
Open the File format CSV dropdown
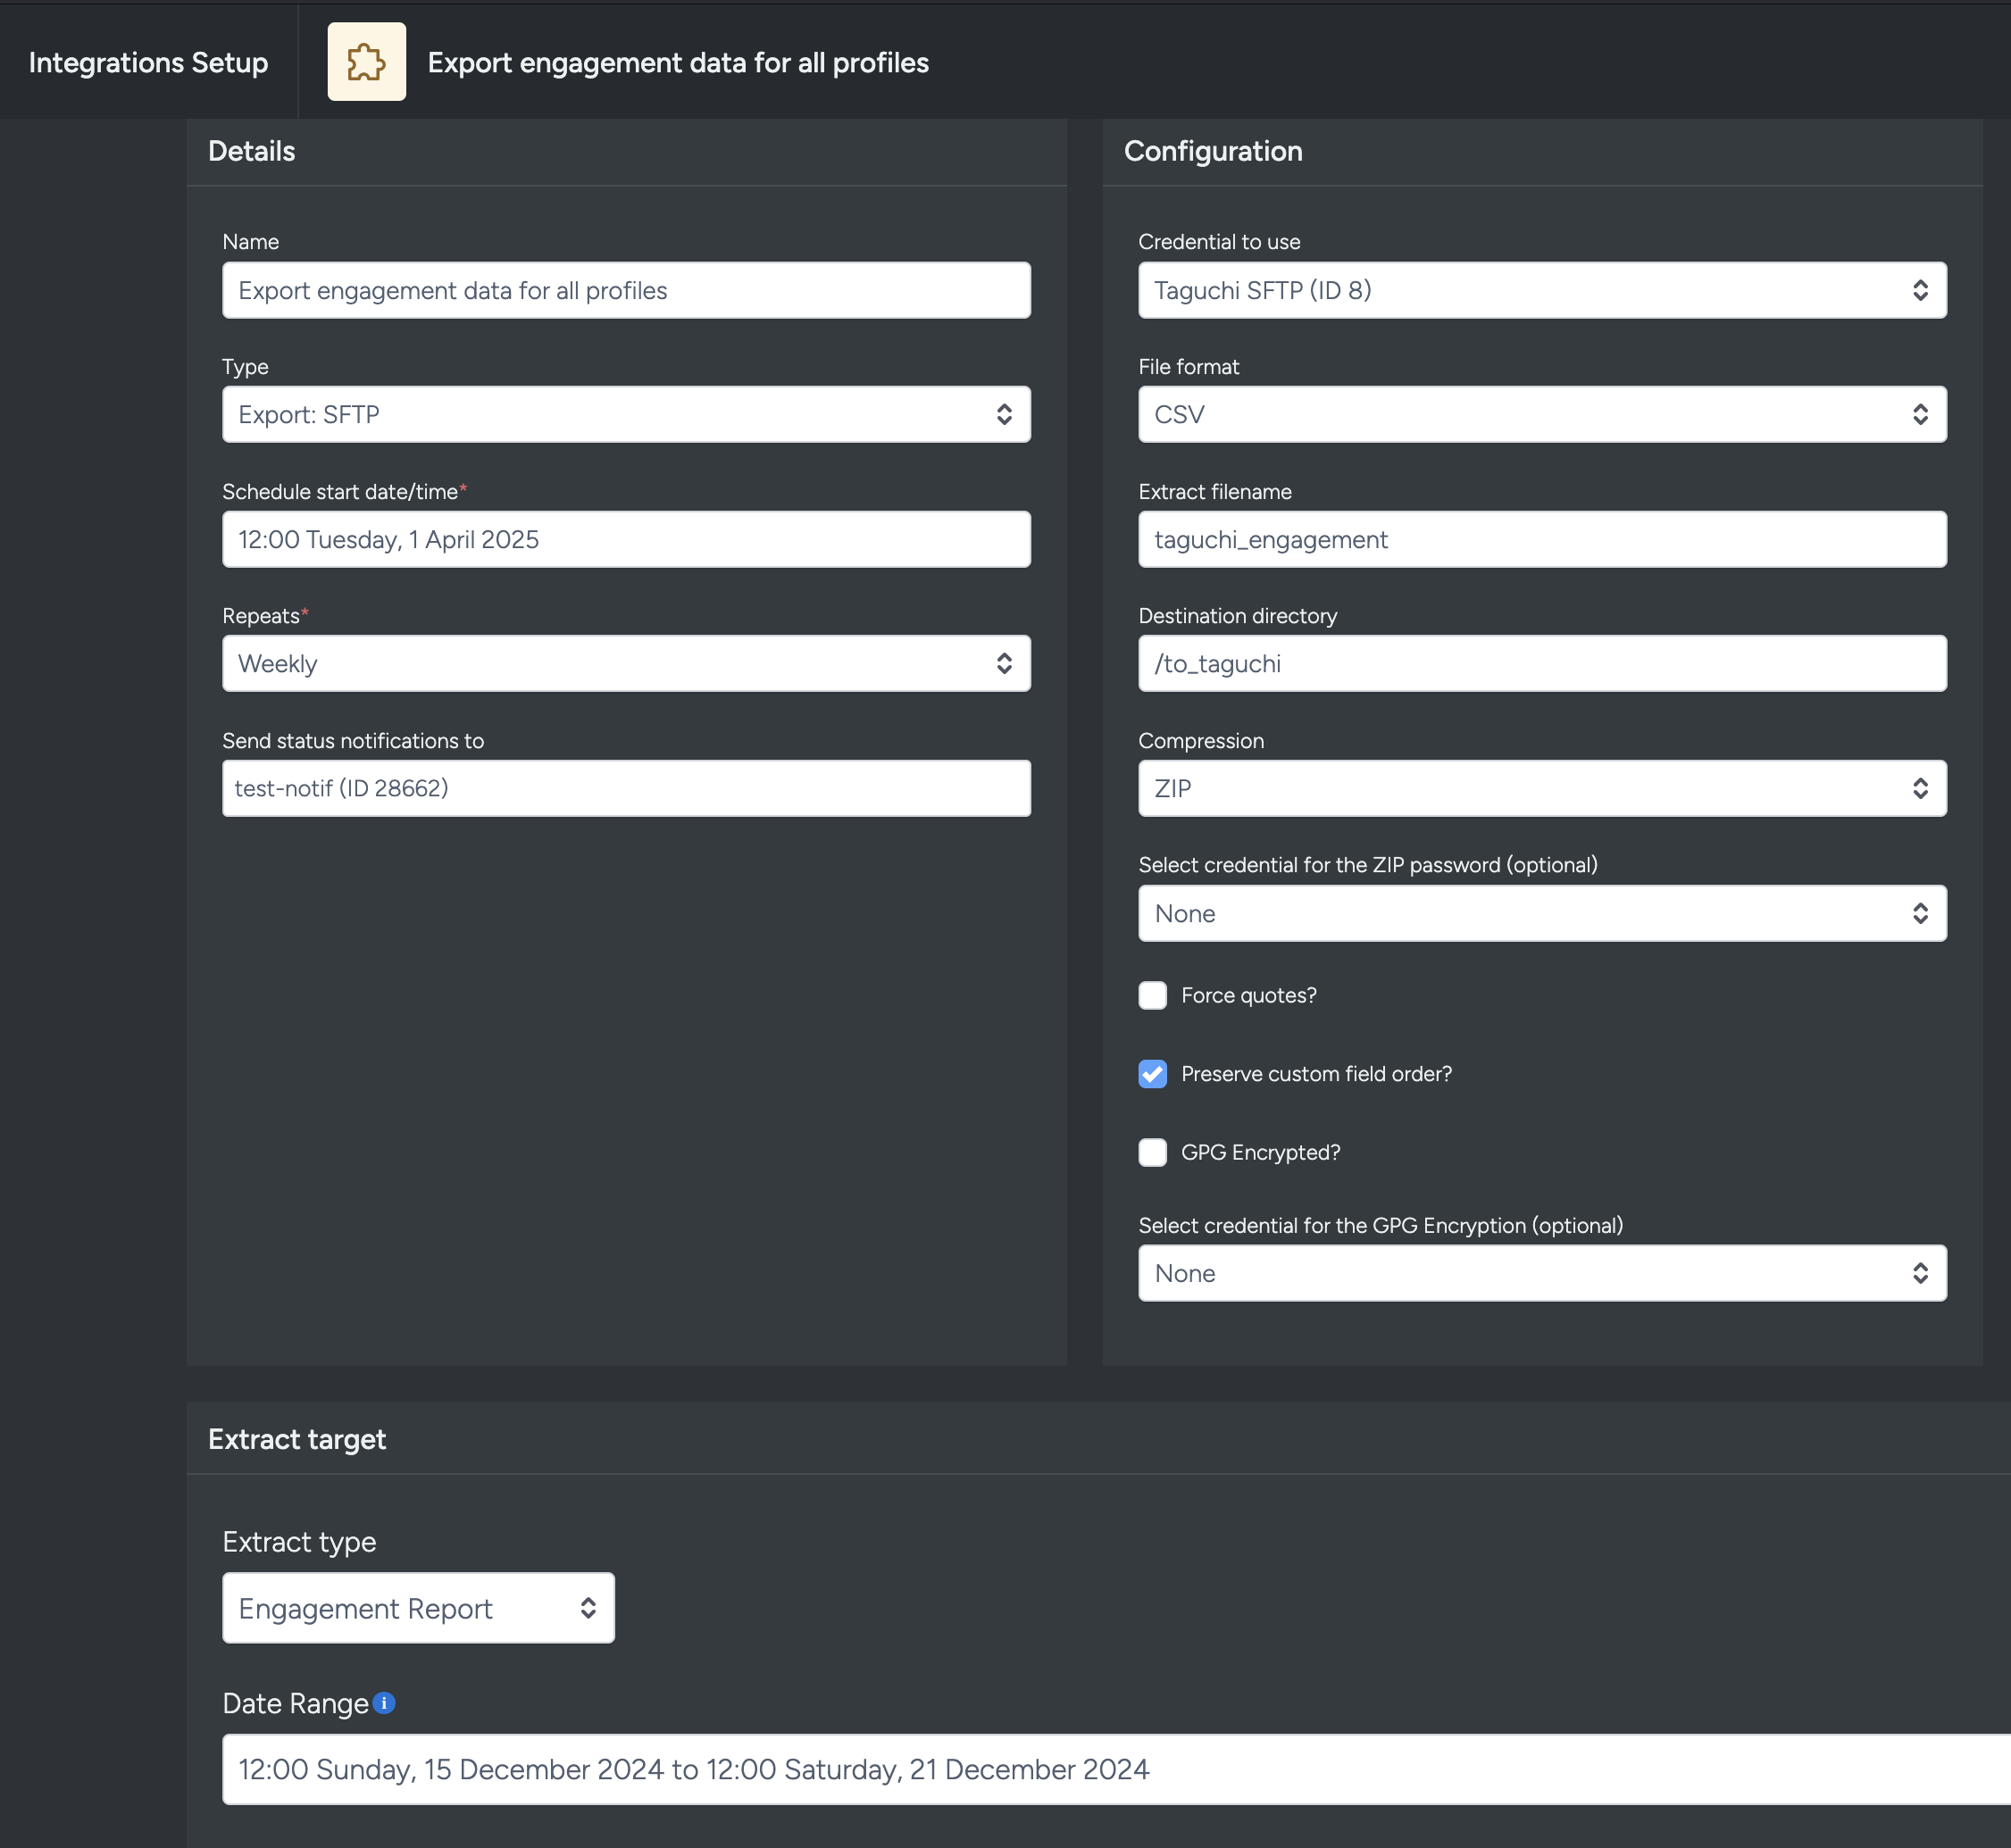(1541, 414)
